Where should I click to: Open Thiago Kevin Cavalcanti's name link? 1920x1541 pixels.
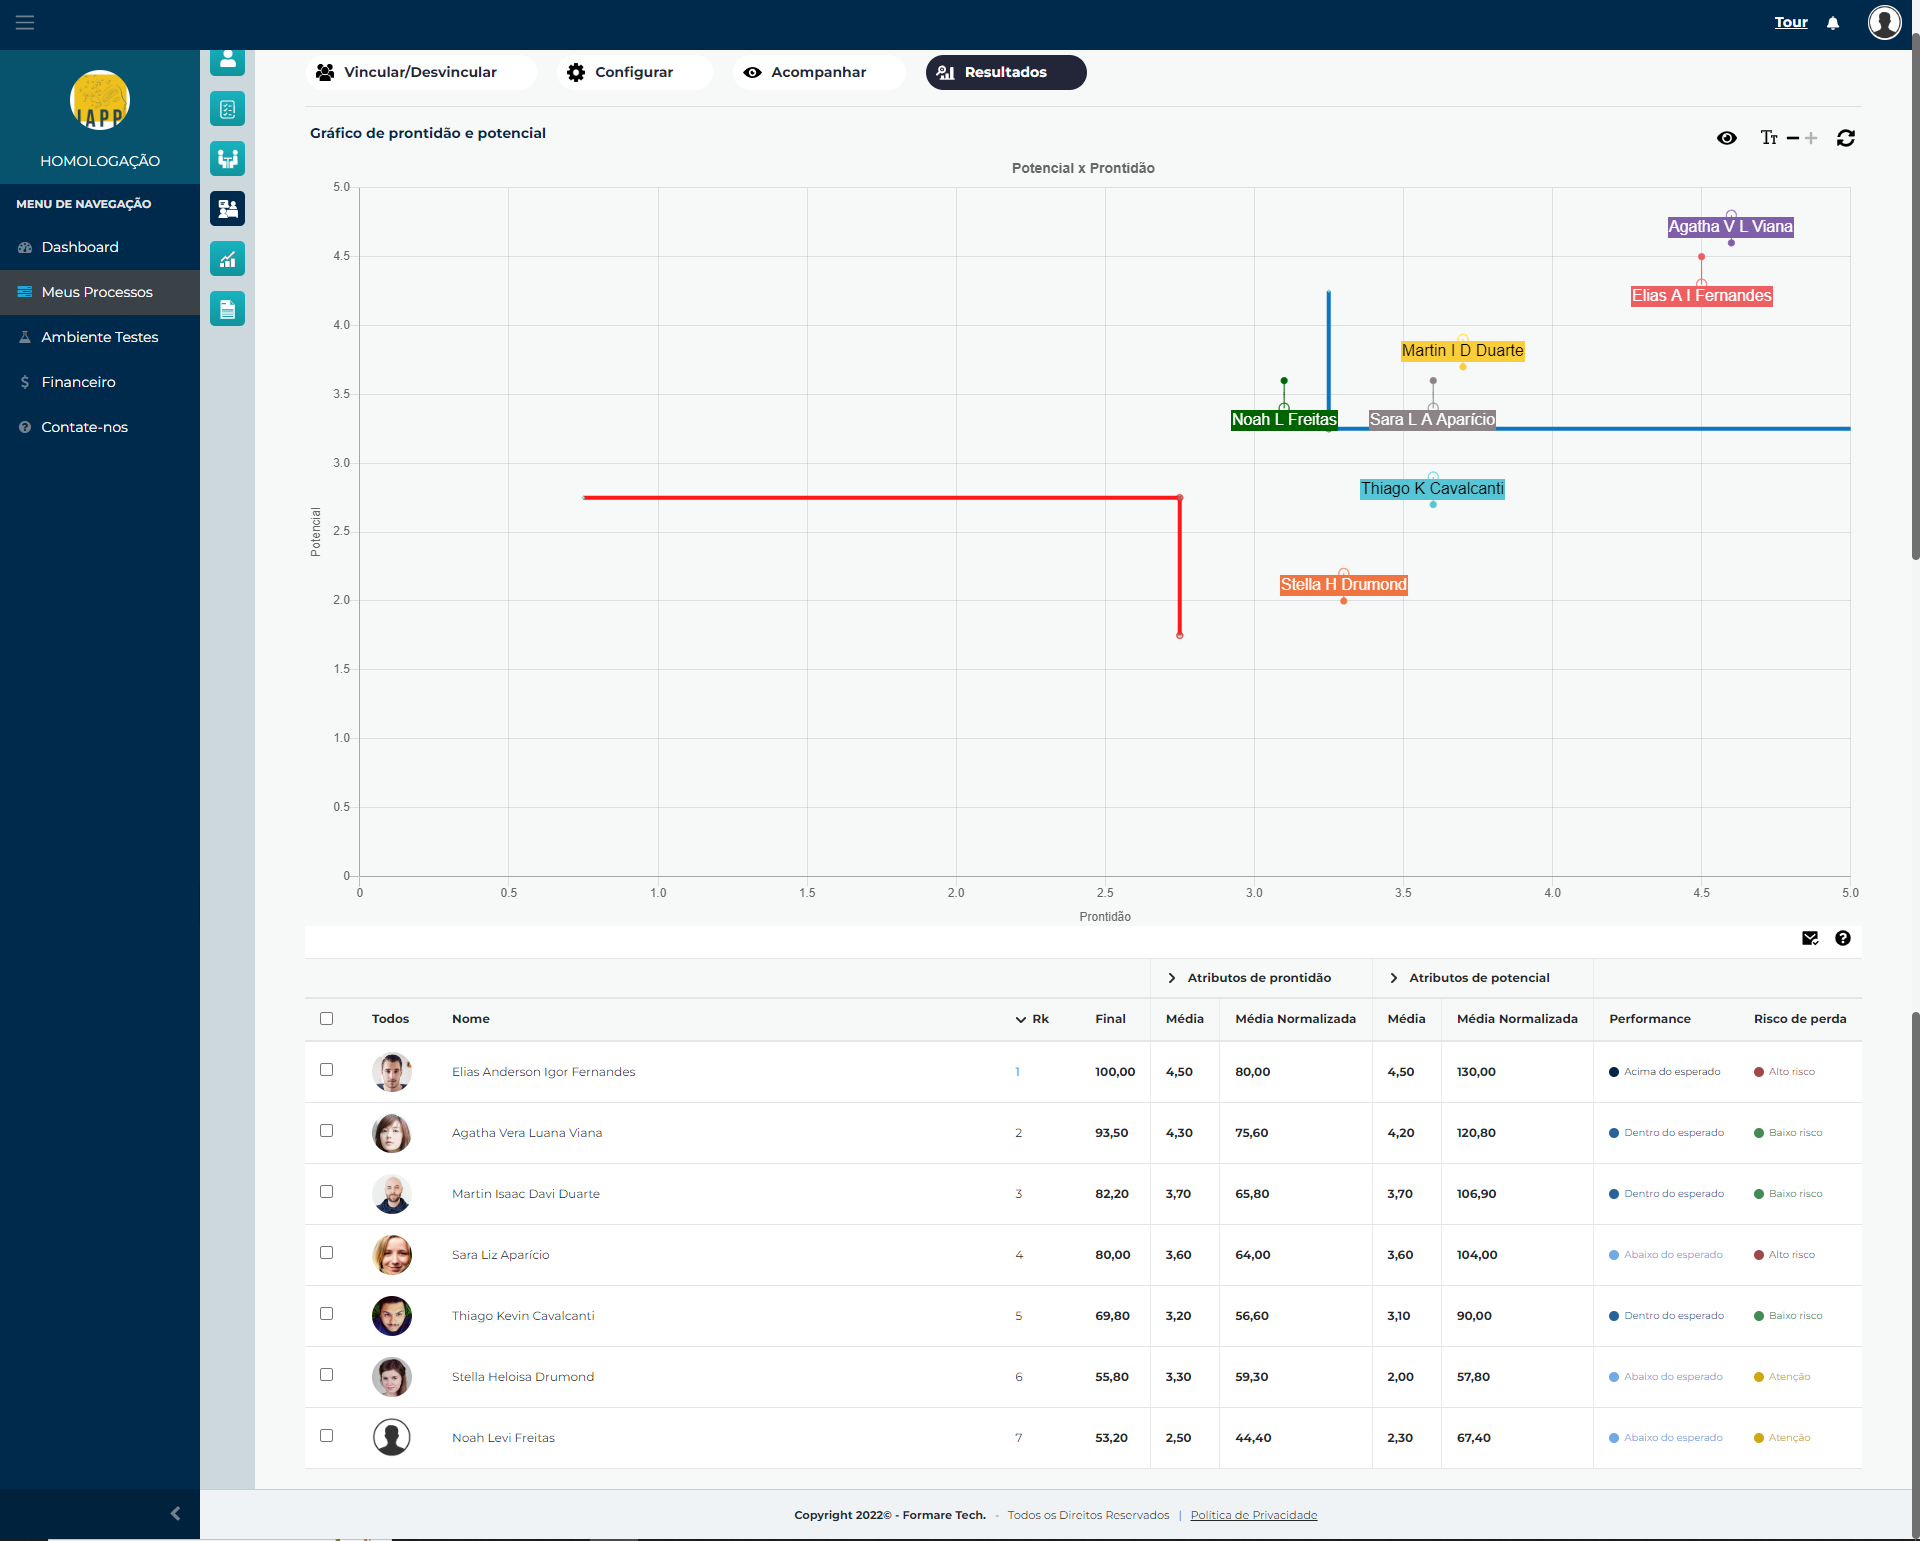pyautogui.click(x=523, y=1316)
